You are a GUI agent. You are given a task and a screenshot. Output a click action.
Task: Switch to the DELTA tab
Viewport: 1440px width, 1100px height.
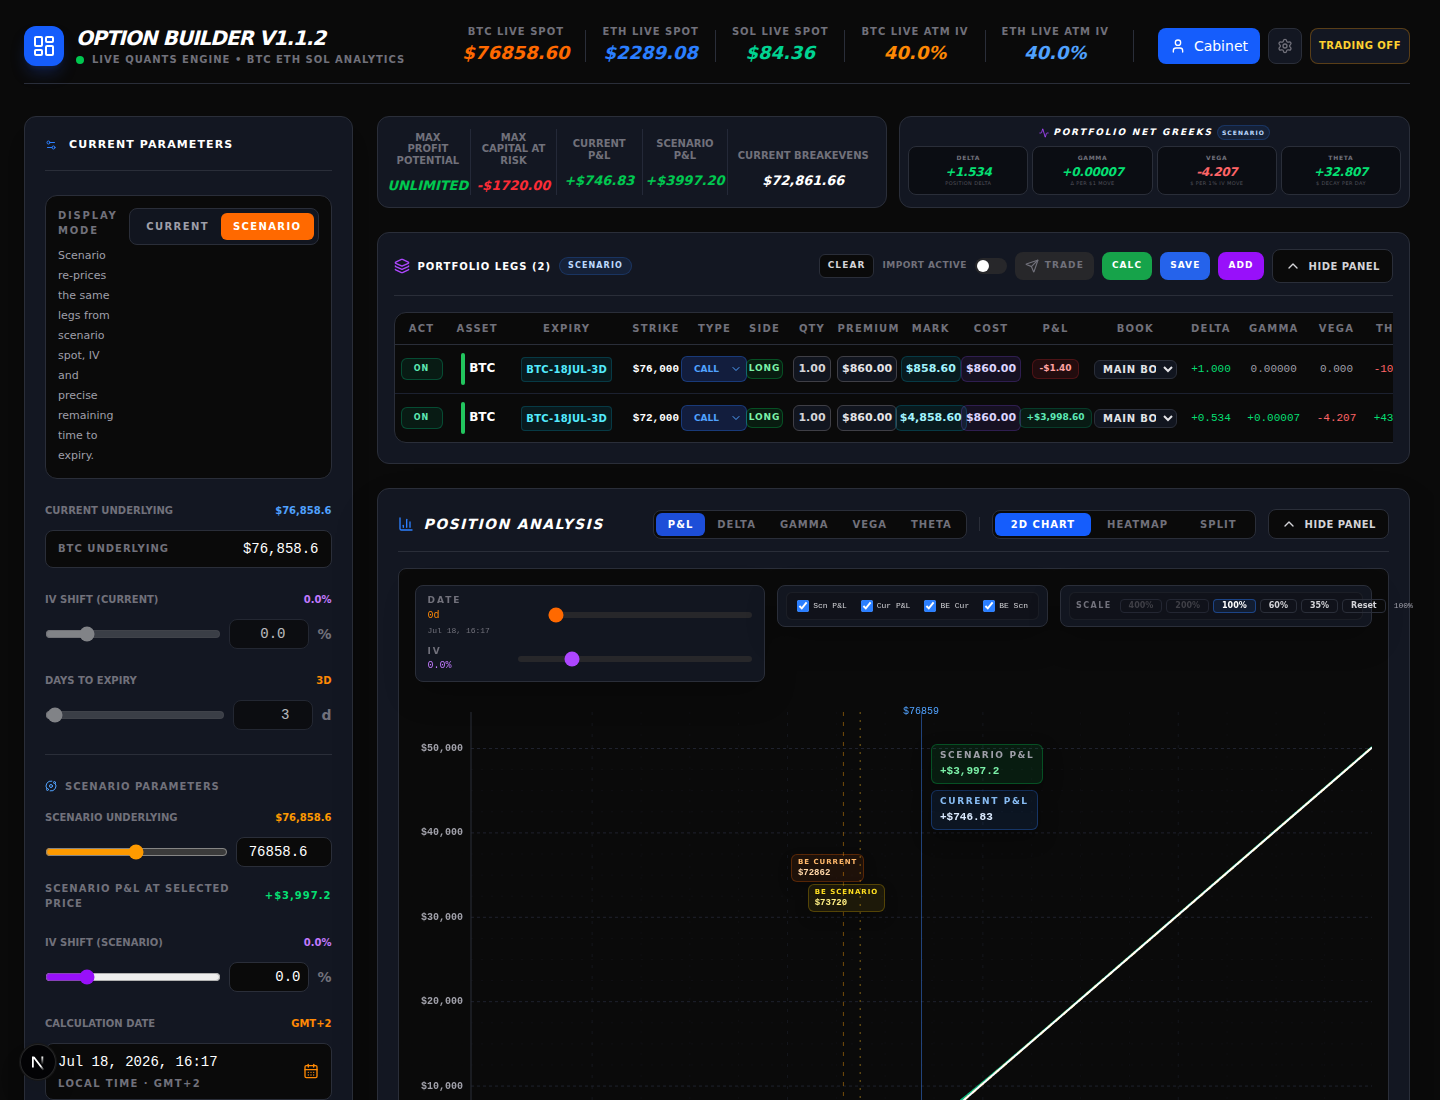tap(737, 524)
